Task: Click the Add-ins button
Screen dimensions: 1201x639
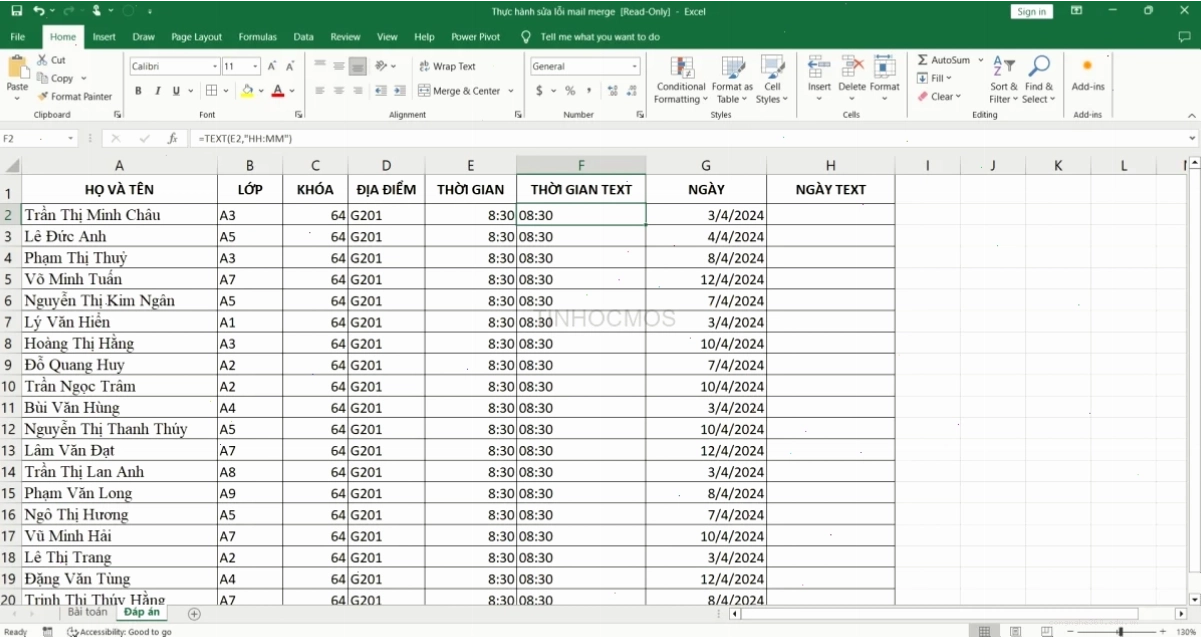Action: (x=1088, y=75)
